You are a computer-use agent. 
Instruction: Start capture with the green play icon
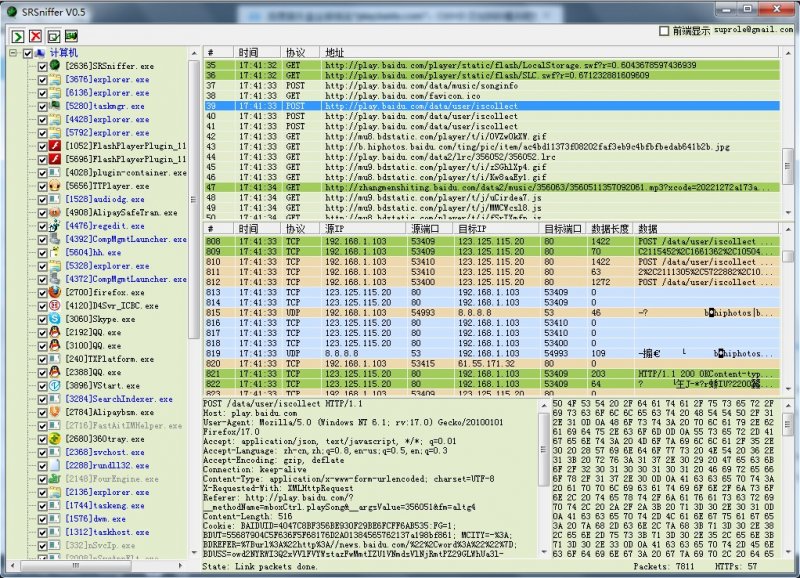coord(18,36)
